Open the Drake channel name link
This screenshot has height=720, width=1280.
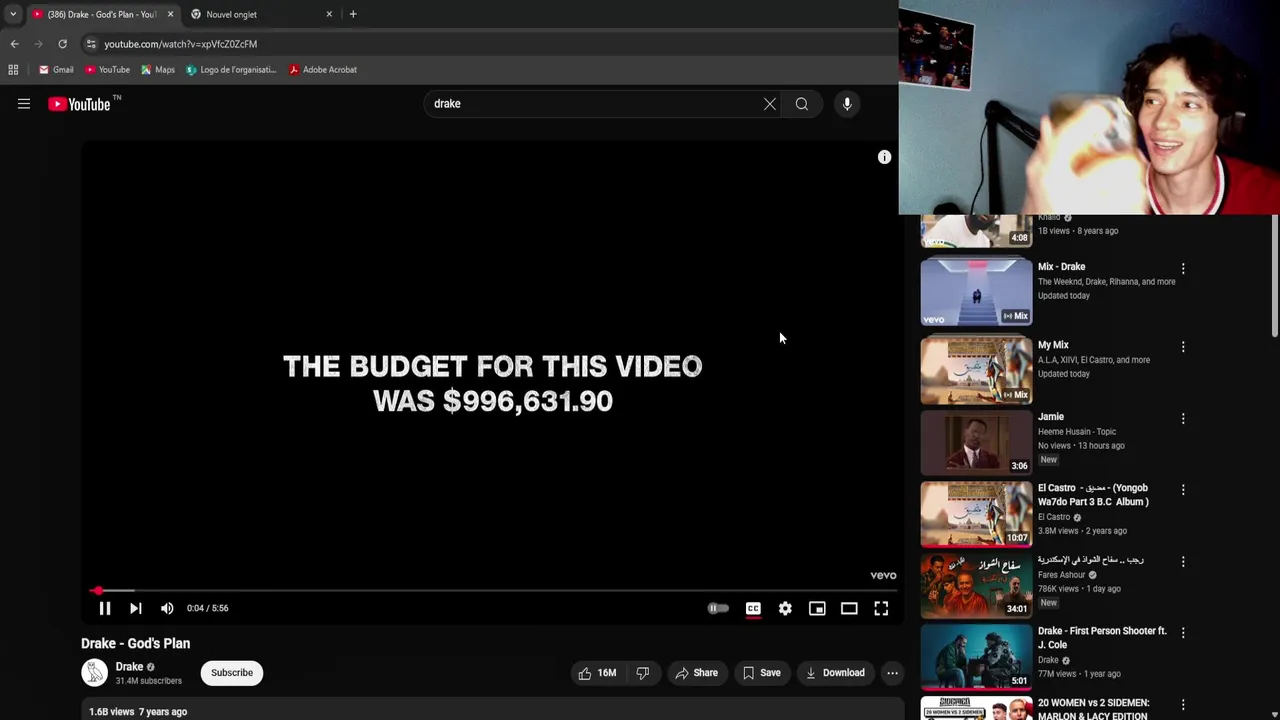pos(129,667)
